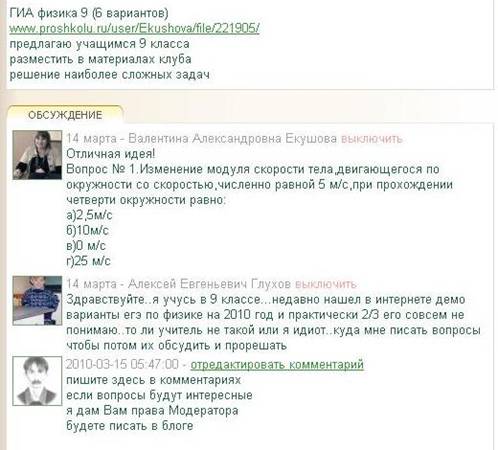Click the 2010-03-15 05:47:00 timestamp

122,364
